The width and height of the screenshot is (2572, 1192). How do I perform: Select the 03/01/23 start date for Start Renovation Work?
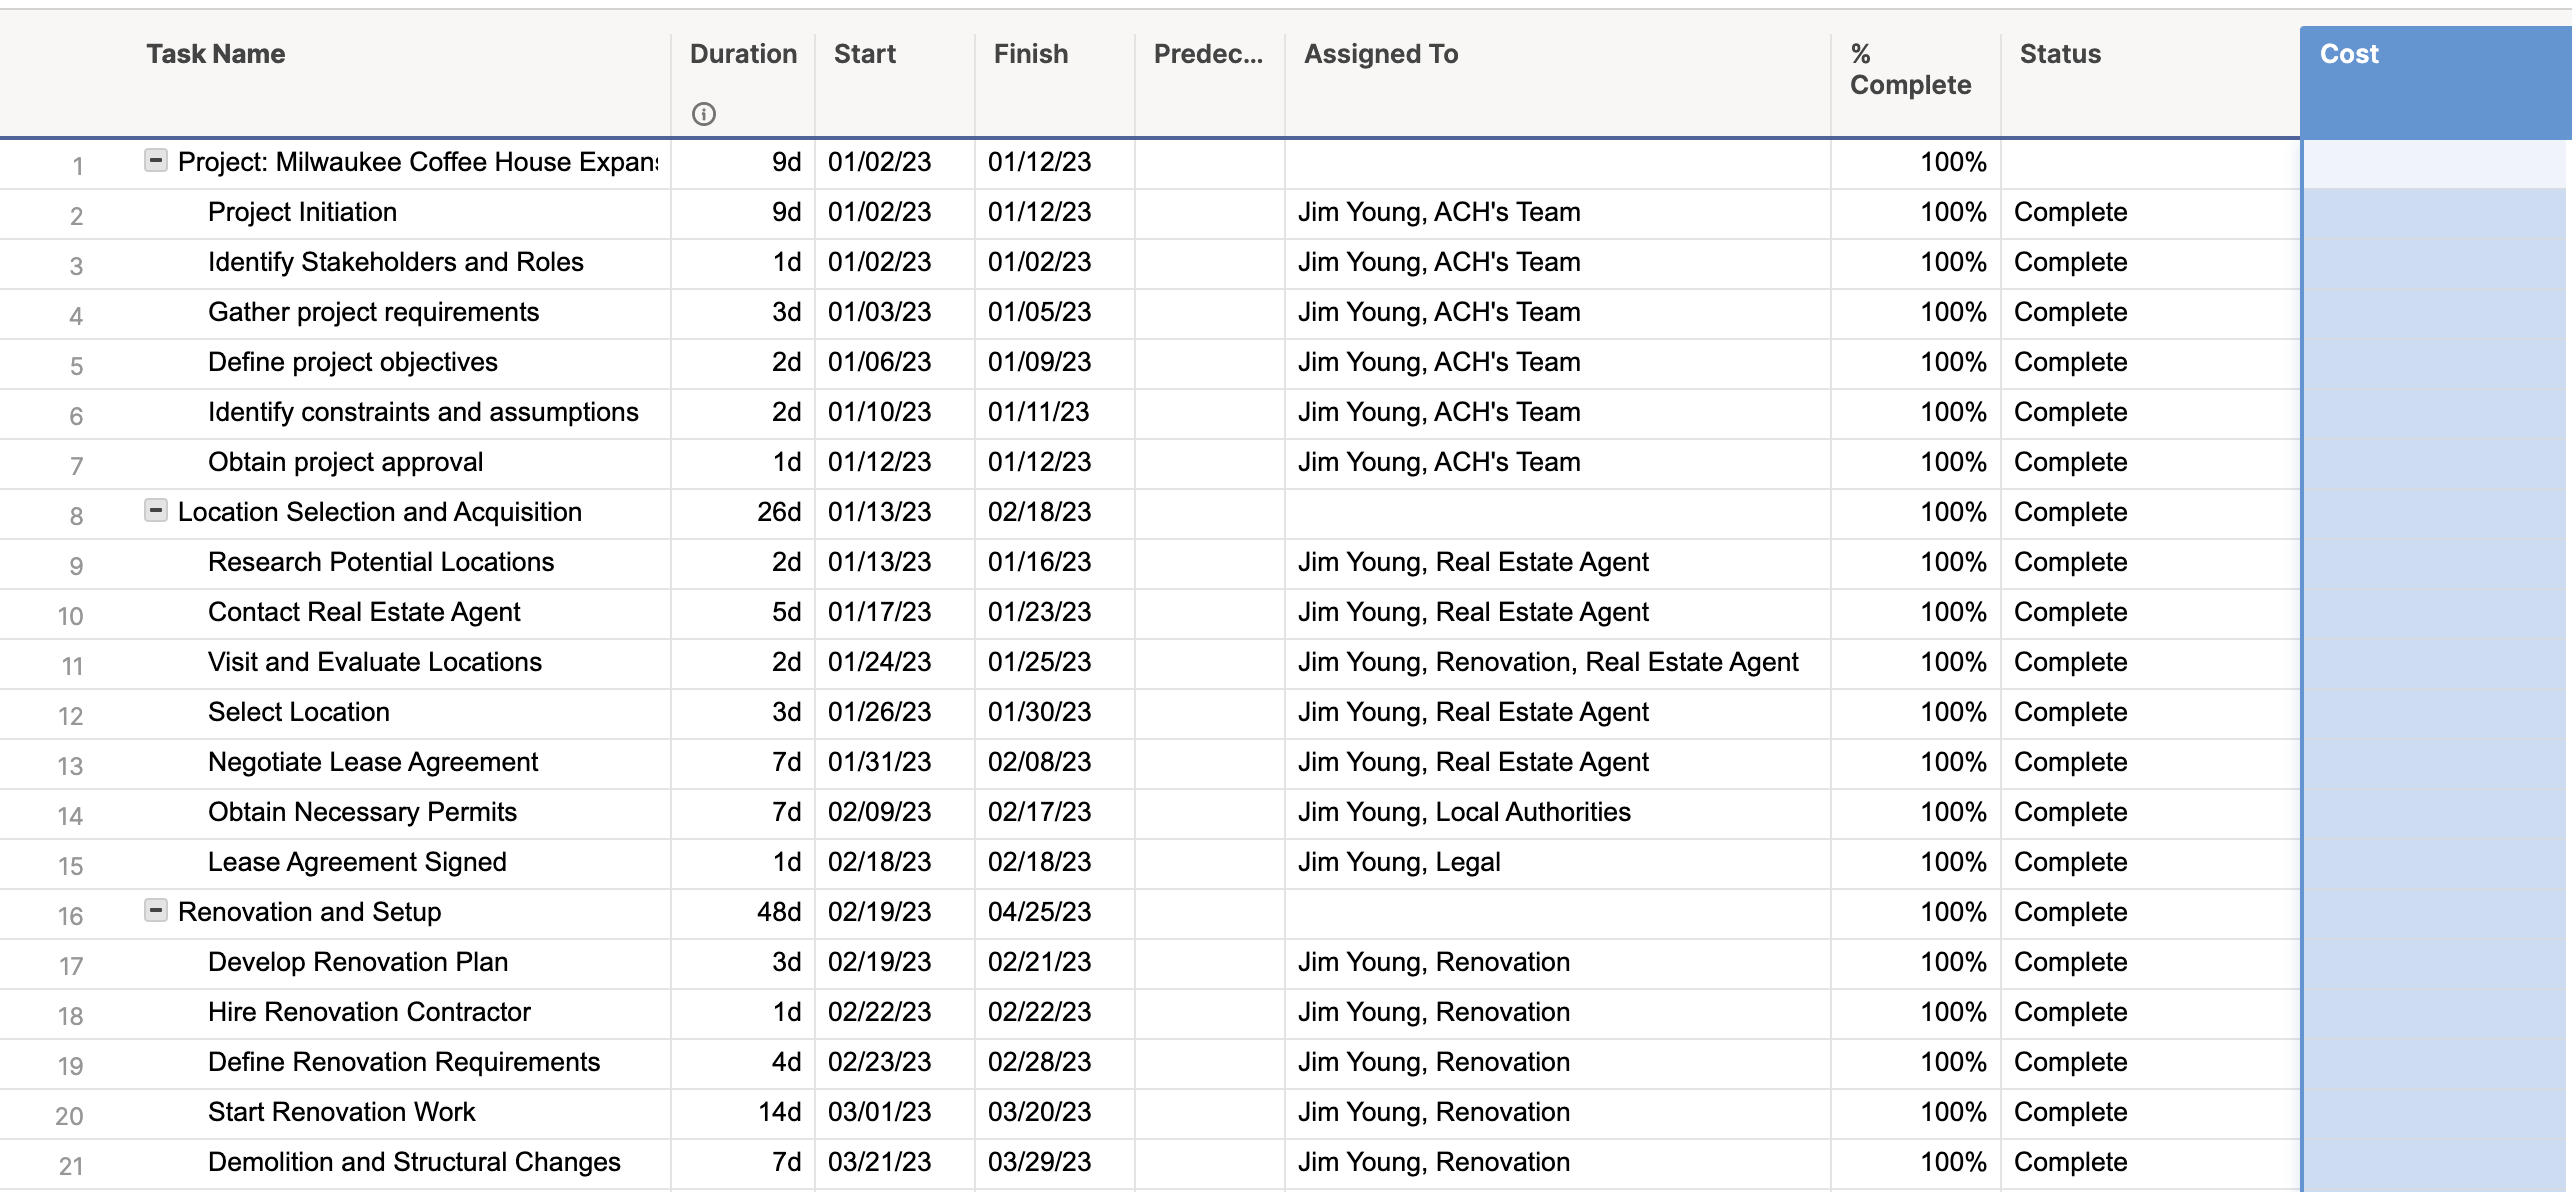[x=880, y=1111]
